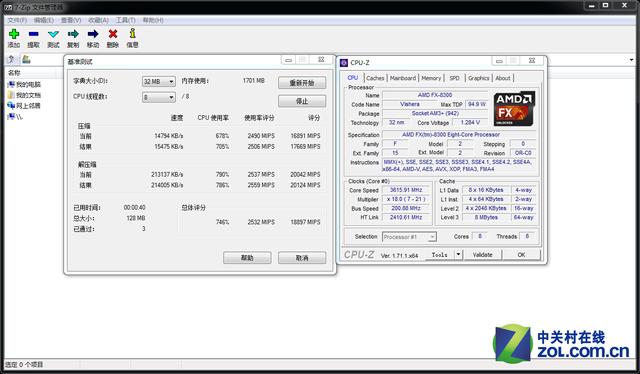The image size is (640, 374).
Task: Open the Edit (编辑) menu
Action: [44, 20]
